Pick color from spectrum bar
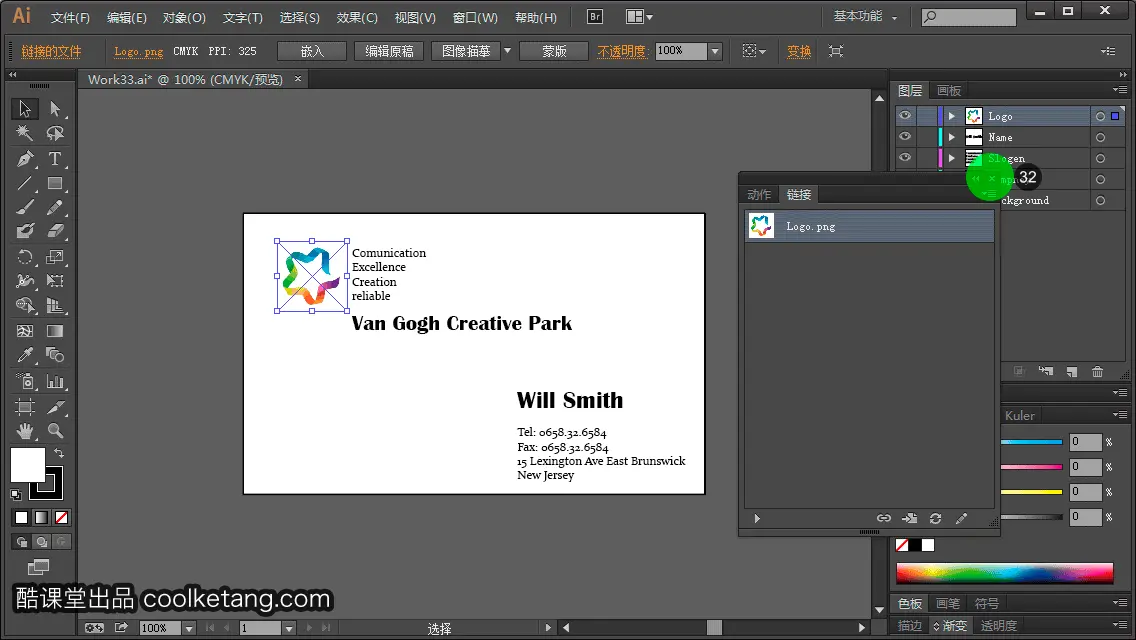This screenshot has height=640, width=1136. [x=1004, y=573]
